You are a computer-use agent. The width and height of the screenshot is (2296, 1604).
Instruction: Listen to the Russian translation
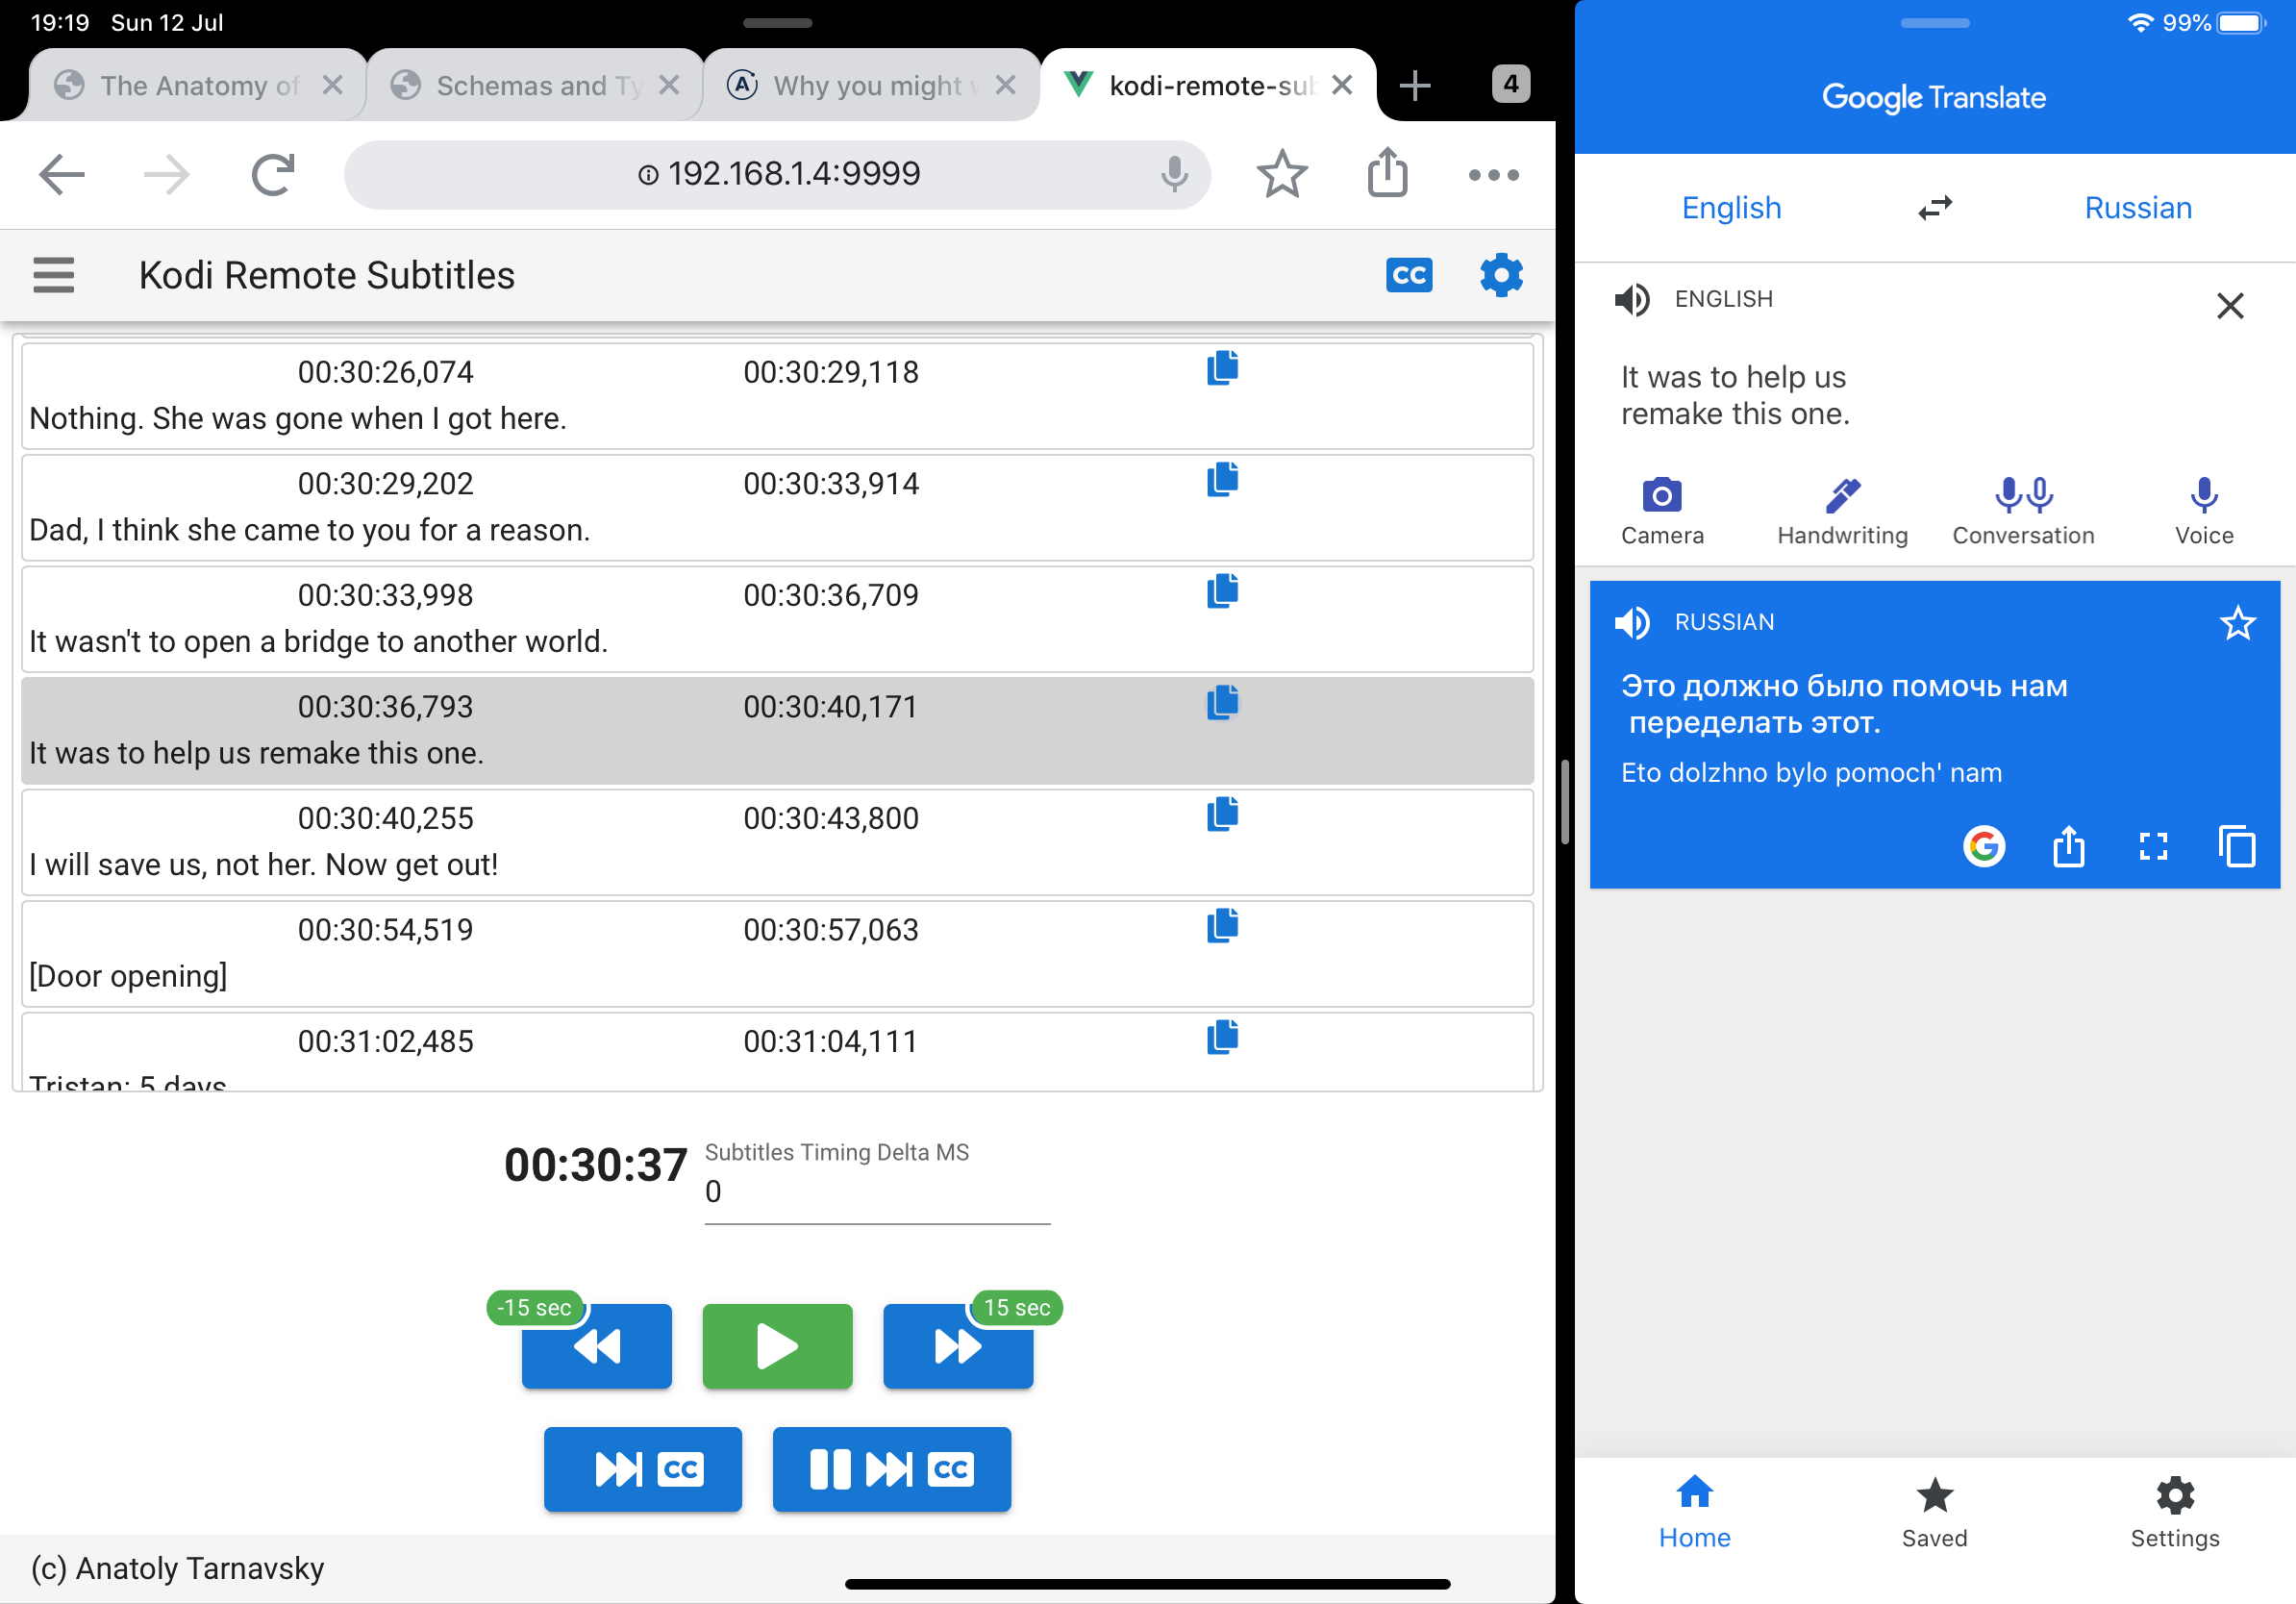coord(1631,622)
